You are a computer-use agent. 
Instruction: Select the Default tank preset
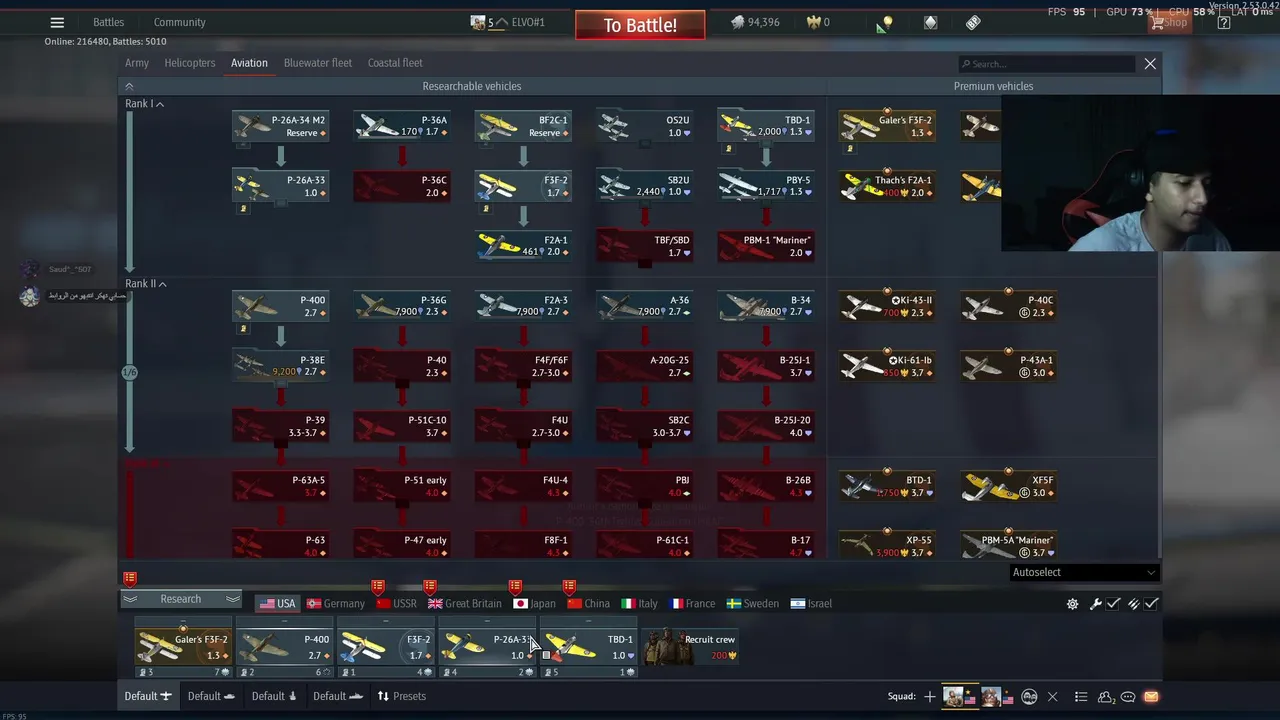click(x=212, y=696)
